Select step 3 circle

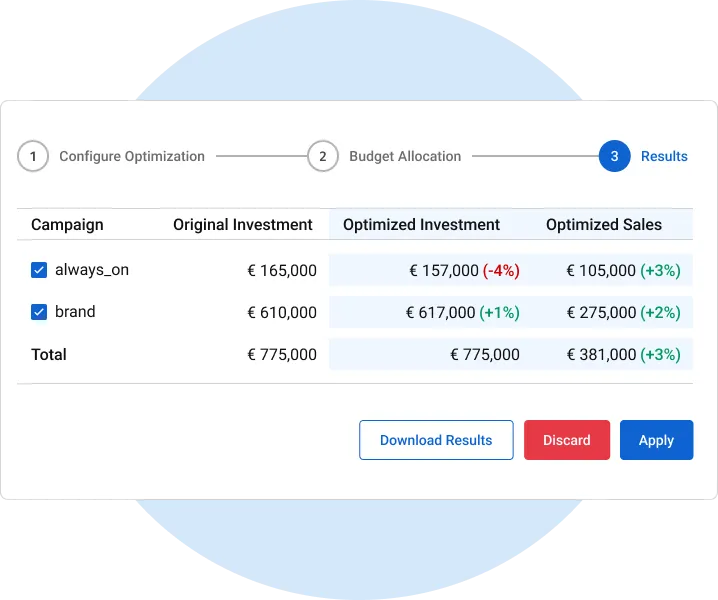pos(615,156)
